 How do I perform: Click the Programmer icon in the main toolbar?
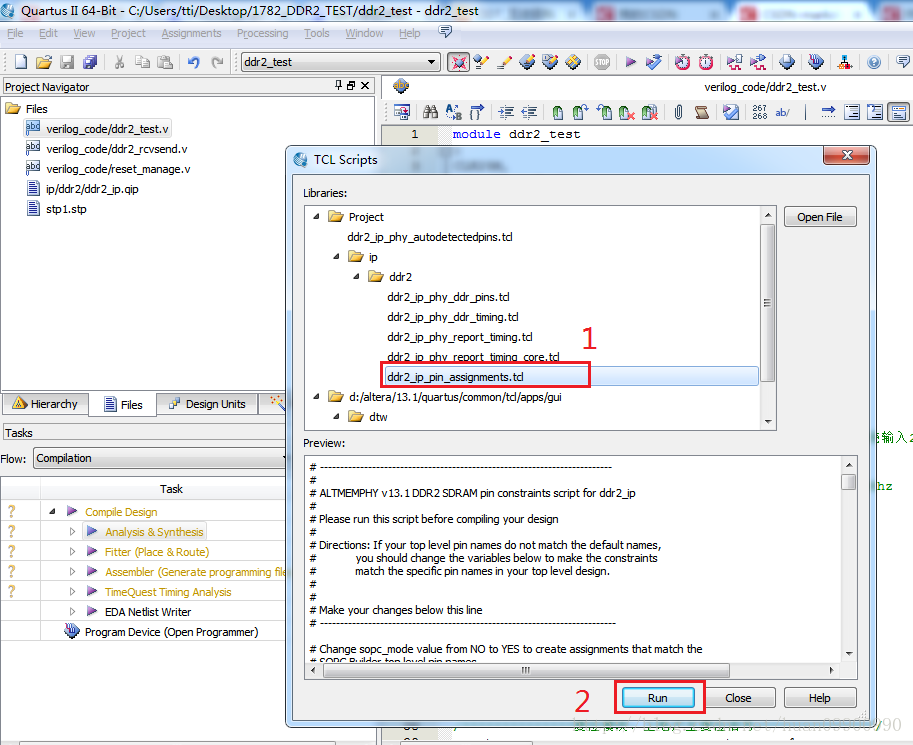(816, 62)
